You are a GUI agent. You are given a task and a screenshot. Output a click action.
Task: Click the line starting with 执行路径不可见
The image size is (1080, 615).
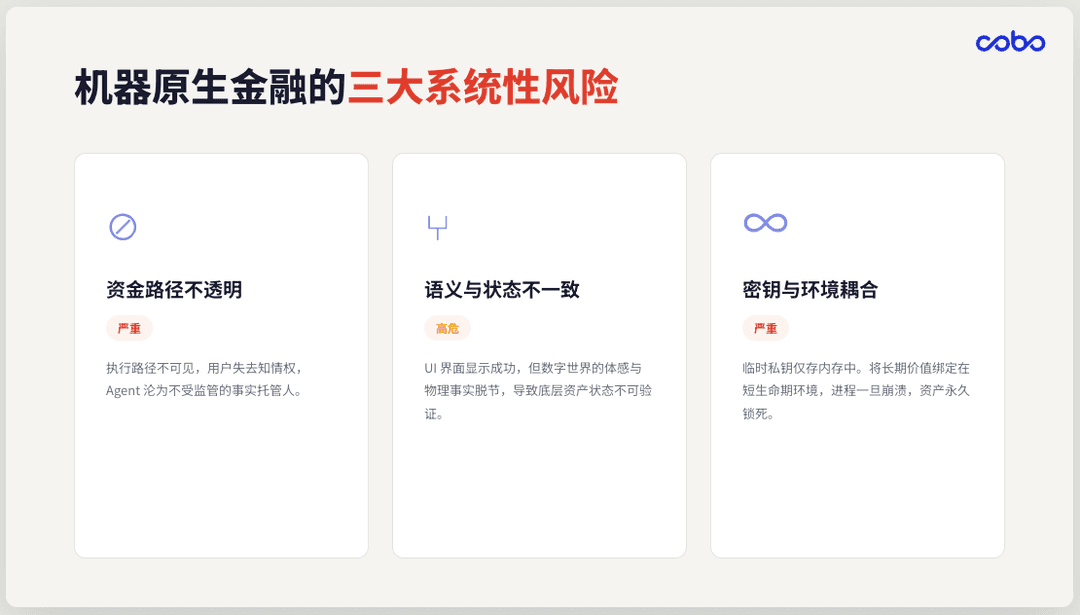(204, 368)
